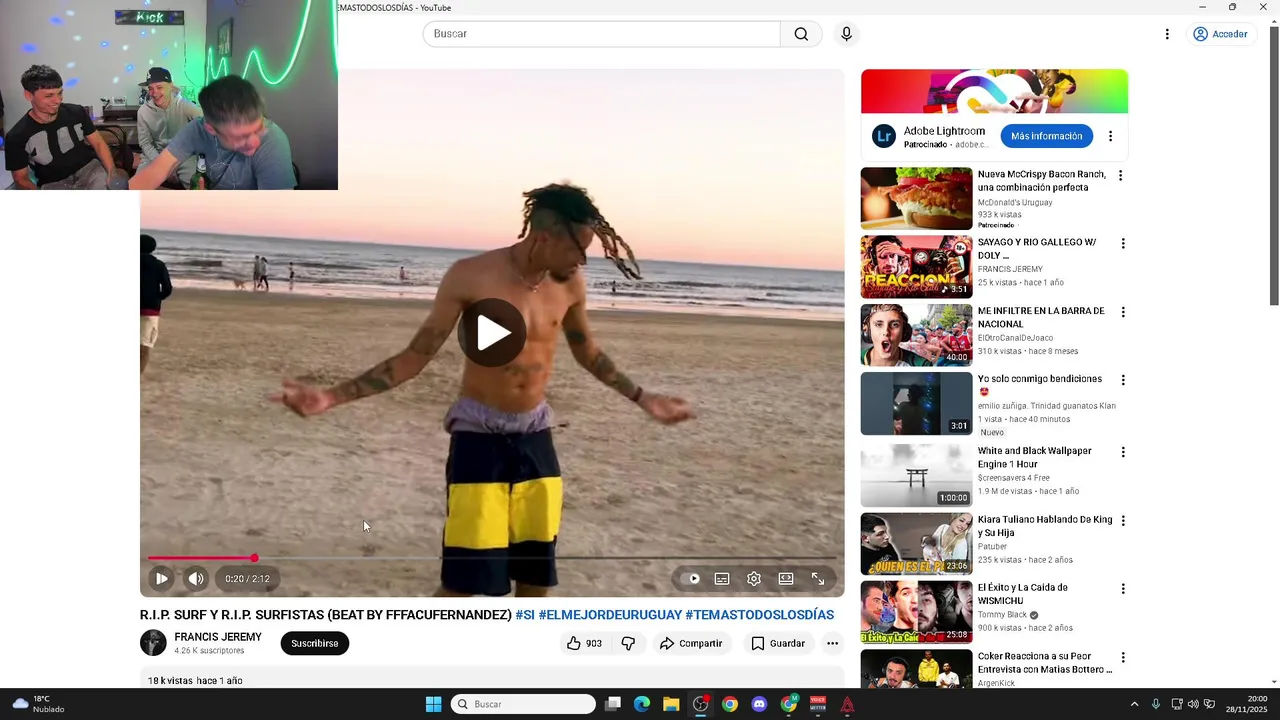Open the #SI hashtag link
Viewport: 1280px width, 720px height.
525,615
